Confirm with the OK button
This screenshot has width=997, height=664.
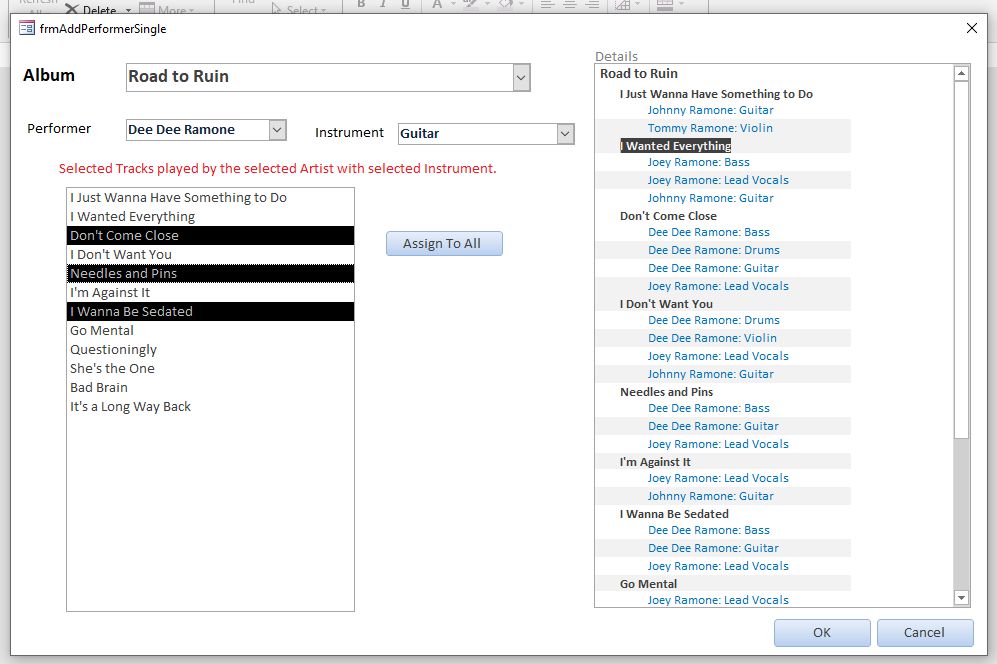click(822, 633)
